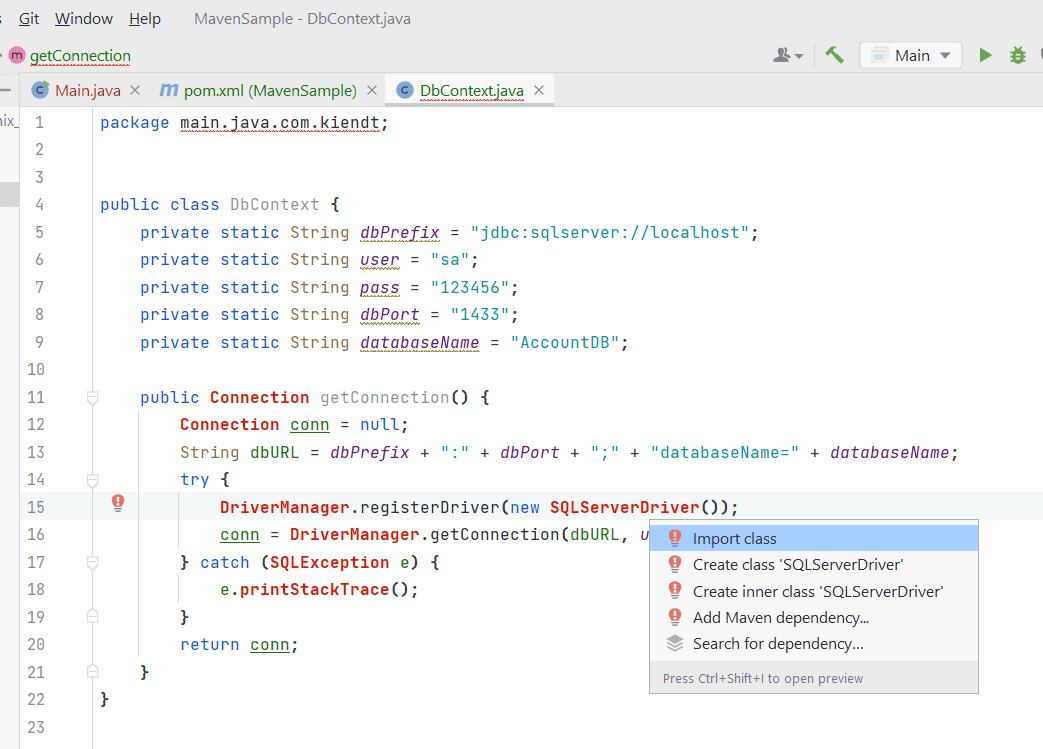Start debugging with the bug icon
Screen dimensions: 1043x749
(x=1018, y=55)
